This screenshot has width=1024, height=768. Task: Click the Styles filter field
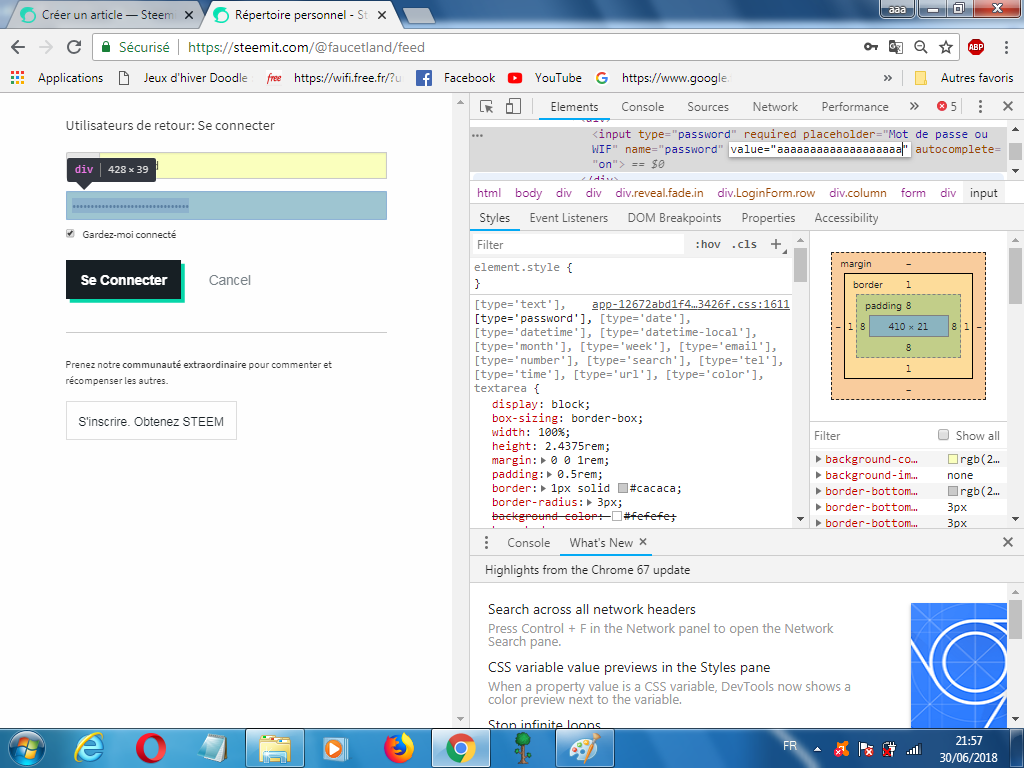pos(578,244)
